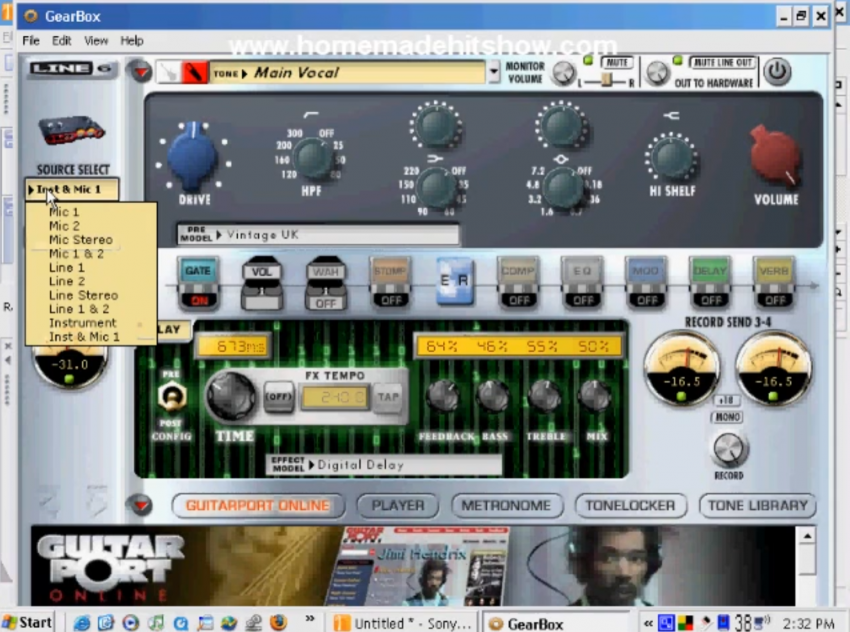Click the guitar amp mode icon
The image size is (850, 632).
point(169,73)
